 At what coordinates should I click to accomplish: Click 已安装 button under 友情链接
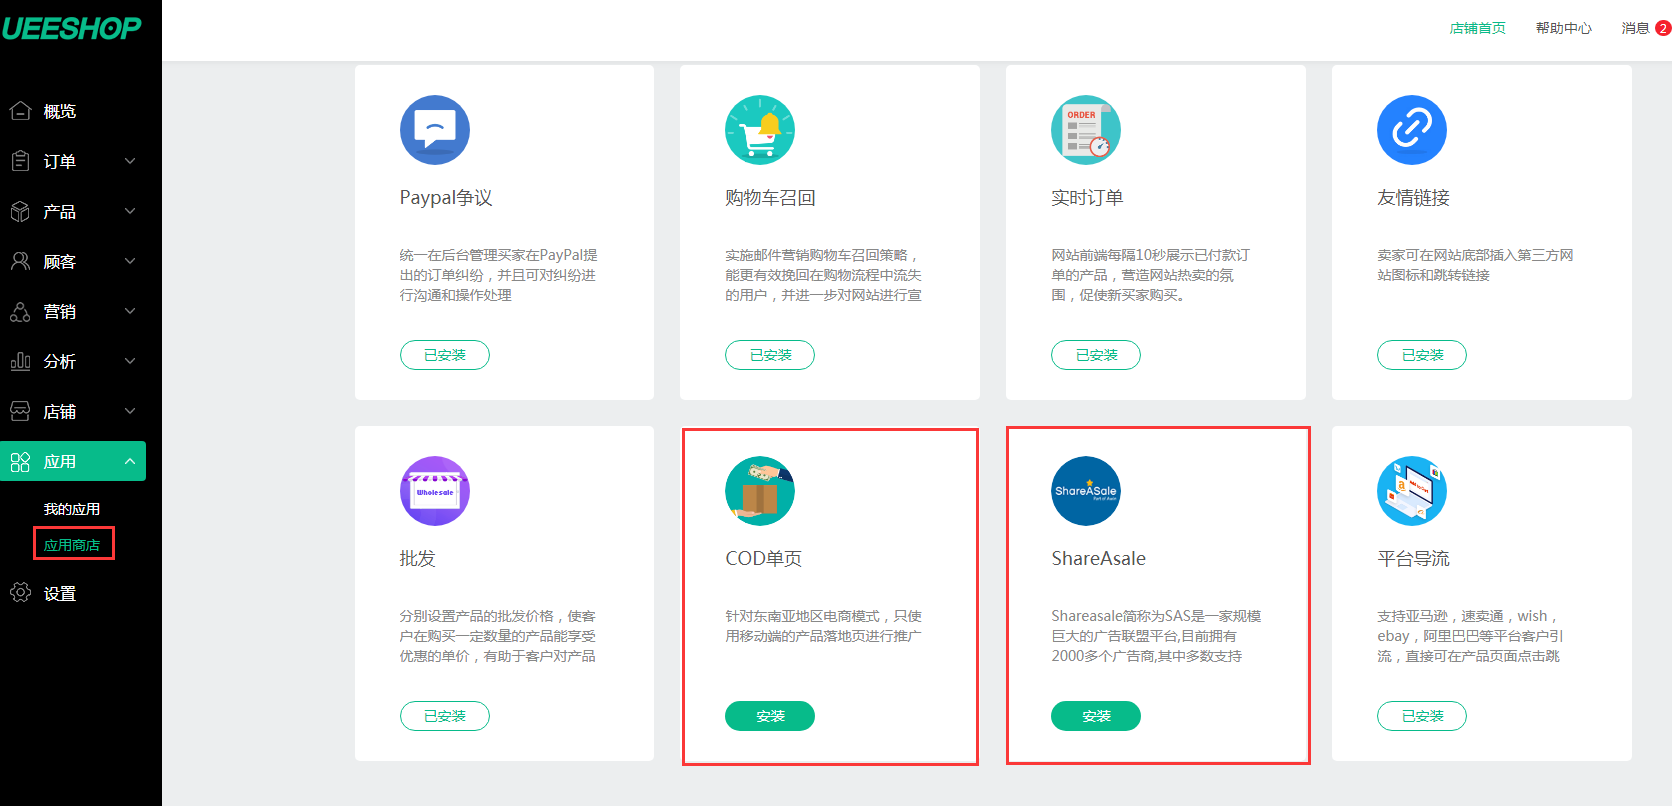pyautogui.click(x=1422, y=355)
